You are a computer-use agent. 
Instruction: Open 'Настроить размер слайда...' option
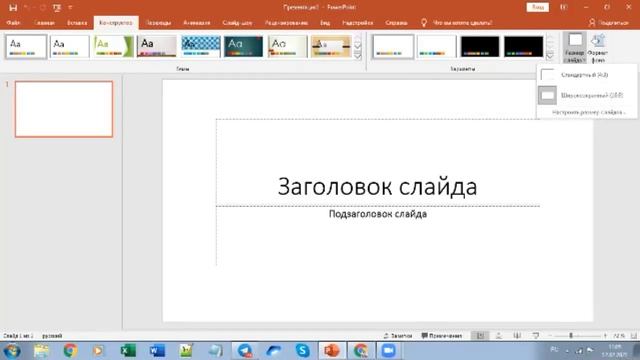(x=588, y=112)
